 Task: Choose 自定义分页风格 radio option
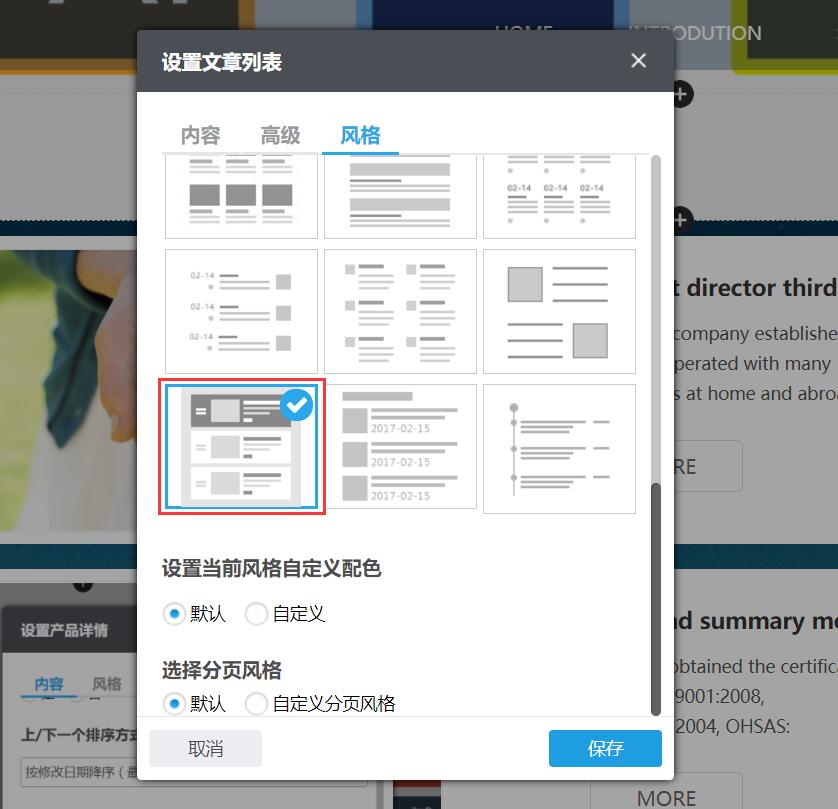coord(257,704)
